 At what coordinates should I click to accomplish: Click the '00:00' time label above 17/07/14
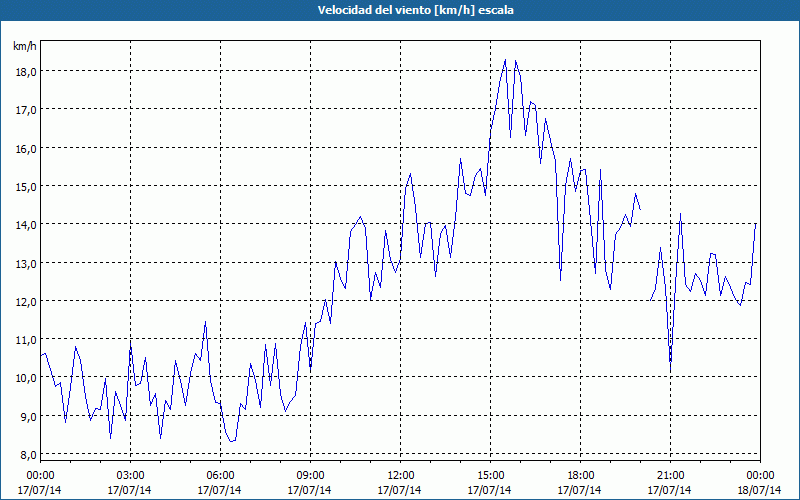[40, 476]
